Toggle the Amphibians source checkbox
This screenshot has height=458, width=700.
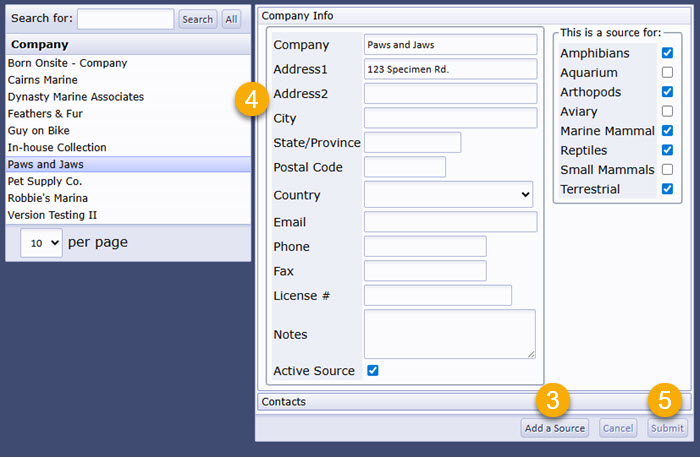pyautogui.click(x=667, y=53)
